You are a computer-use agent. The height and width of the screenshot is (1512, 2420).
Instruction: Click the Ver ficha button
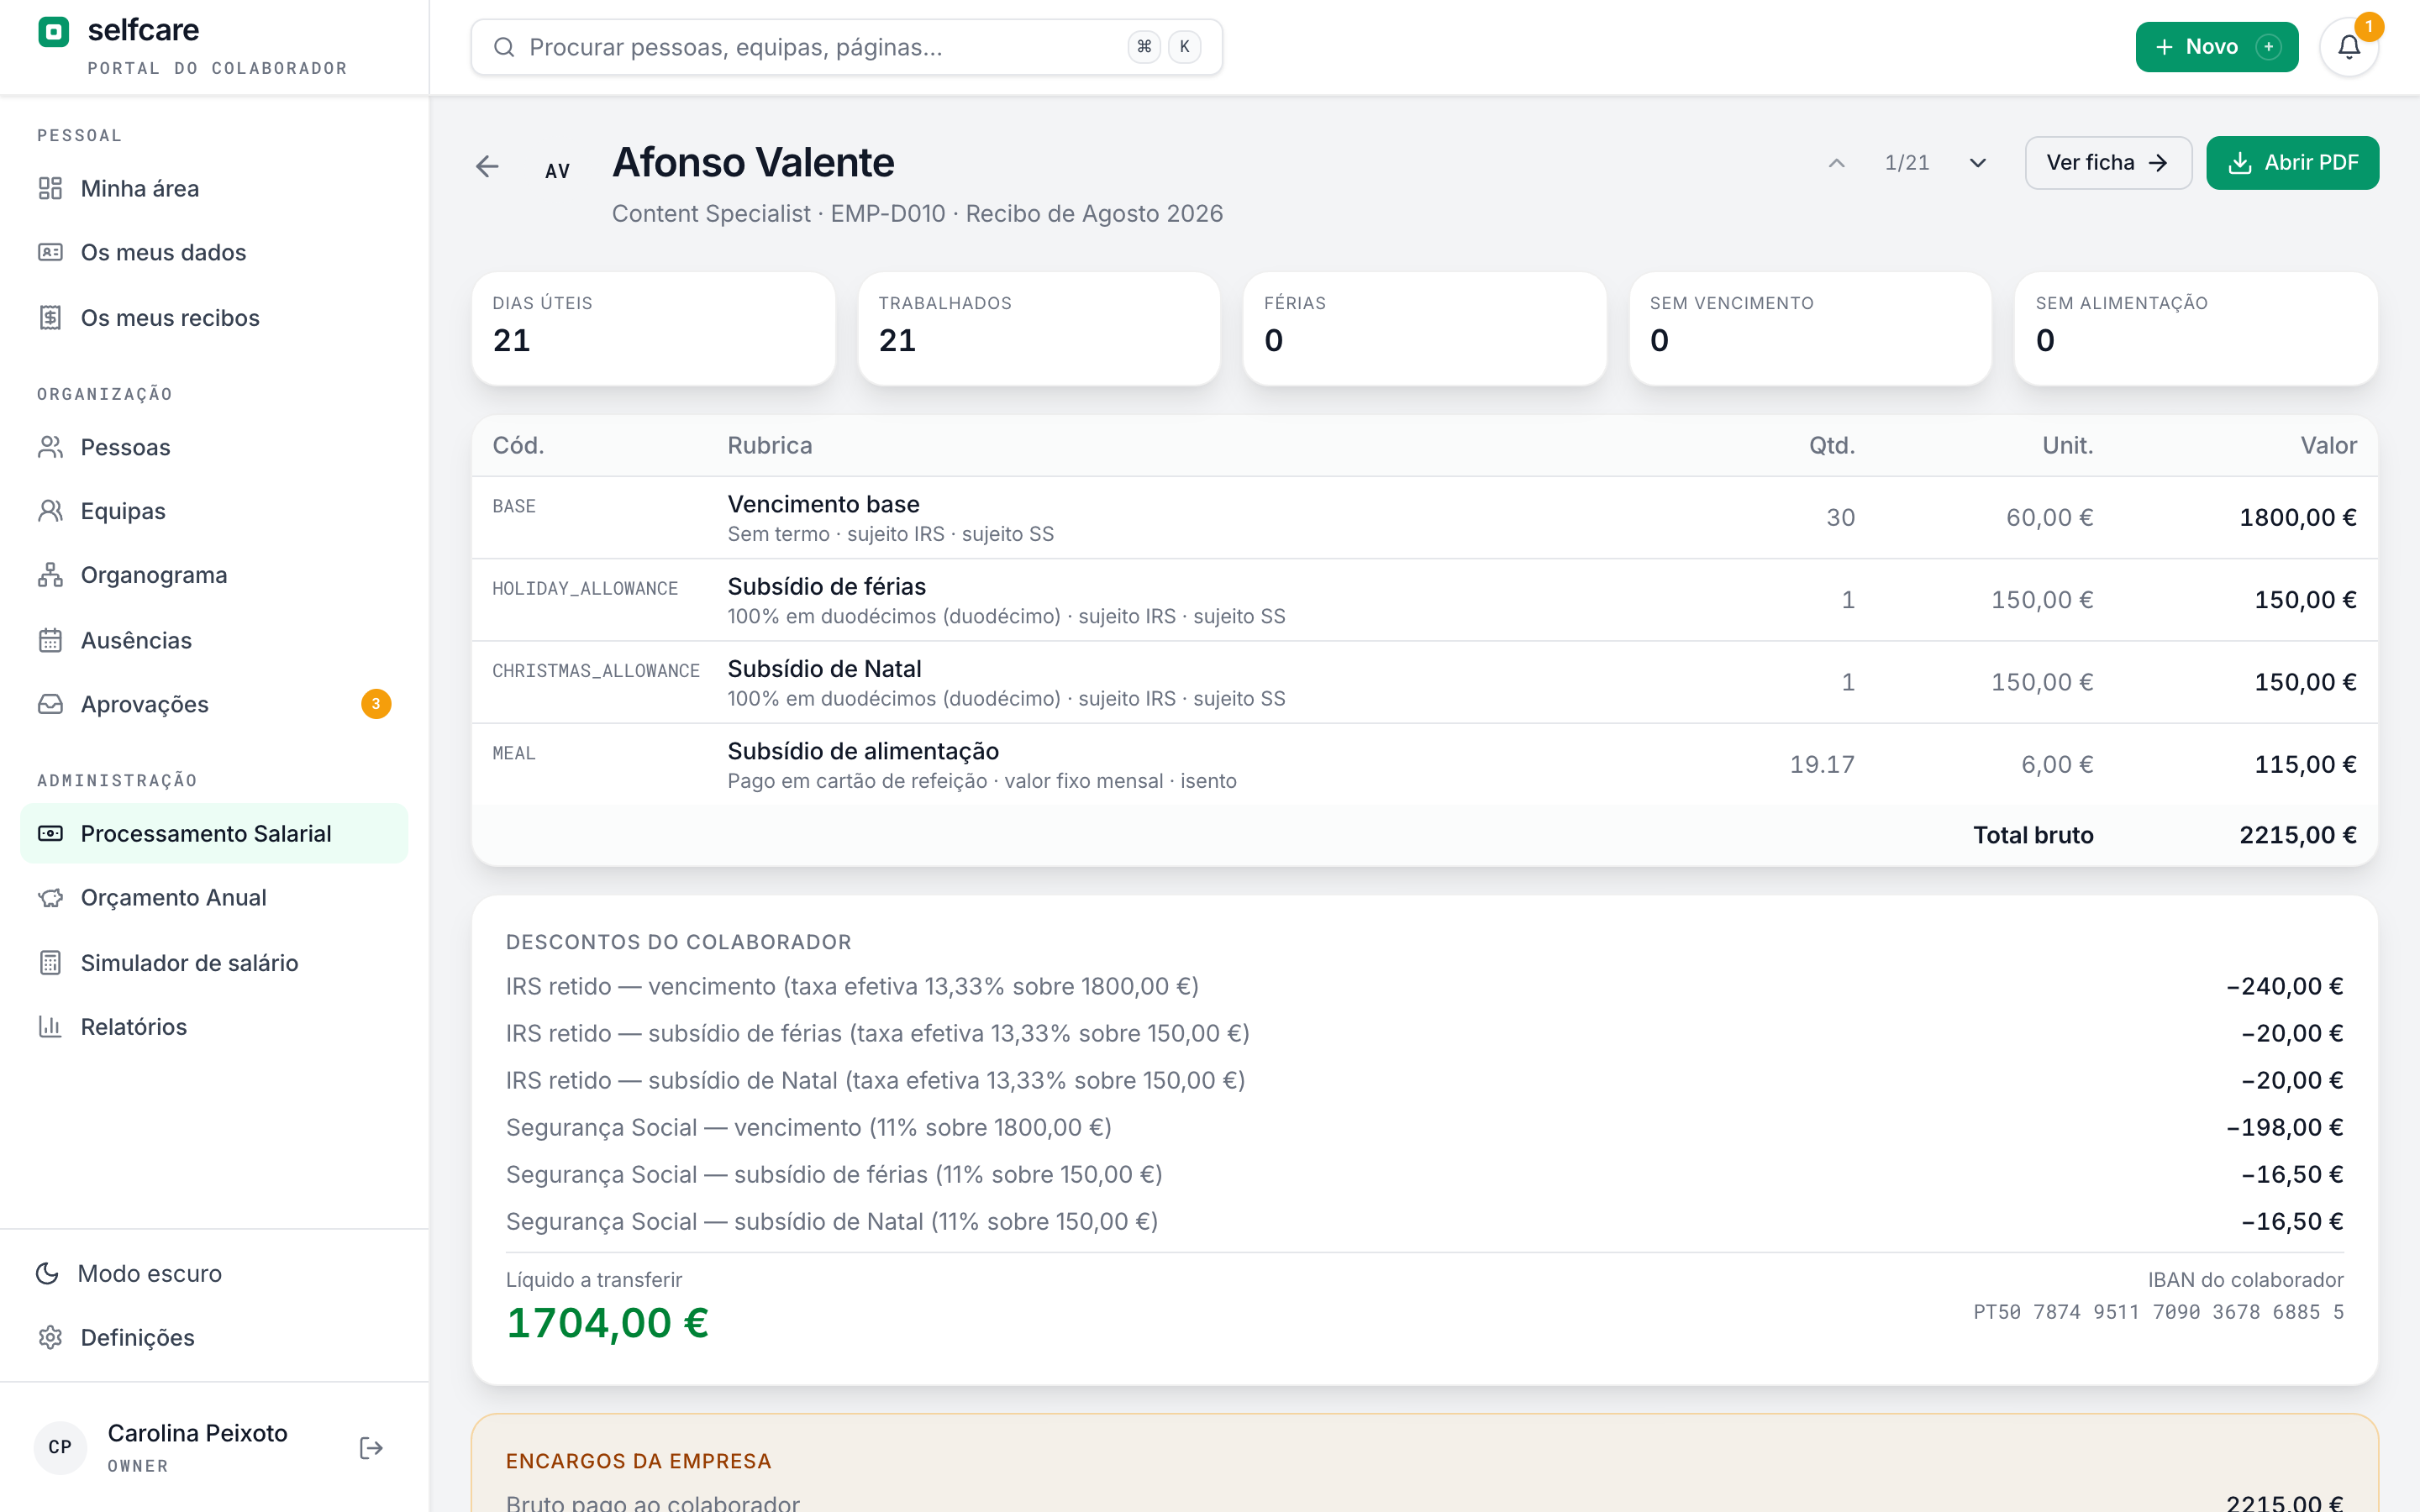tap(2108, 162)
